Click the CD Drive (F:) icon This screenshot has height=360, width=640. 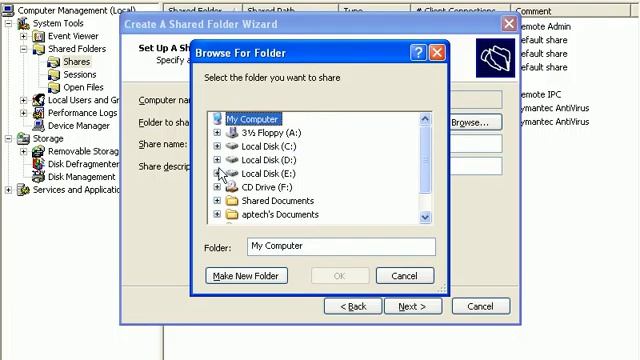232,187
